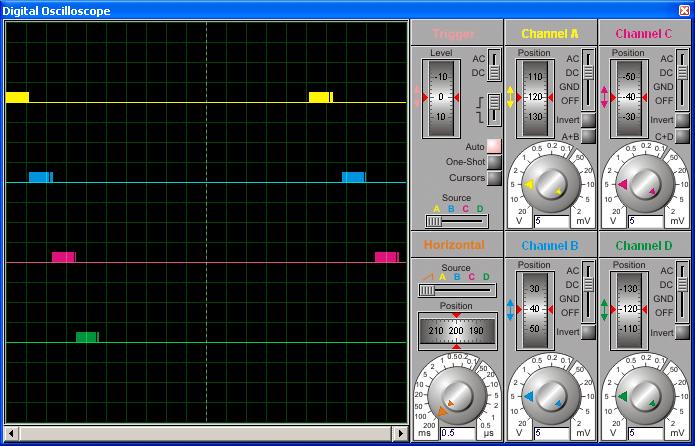Click Horizontal timebase small orange pointer
The image size is (695, 446).
(451, 403)
